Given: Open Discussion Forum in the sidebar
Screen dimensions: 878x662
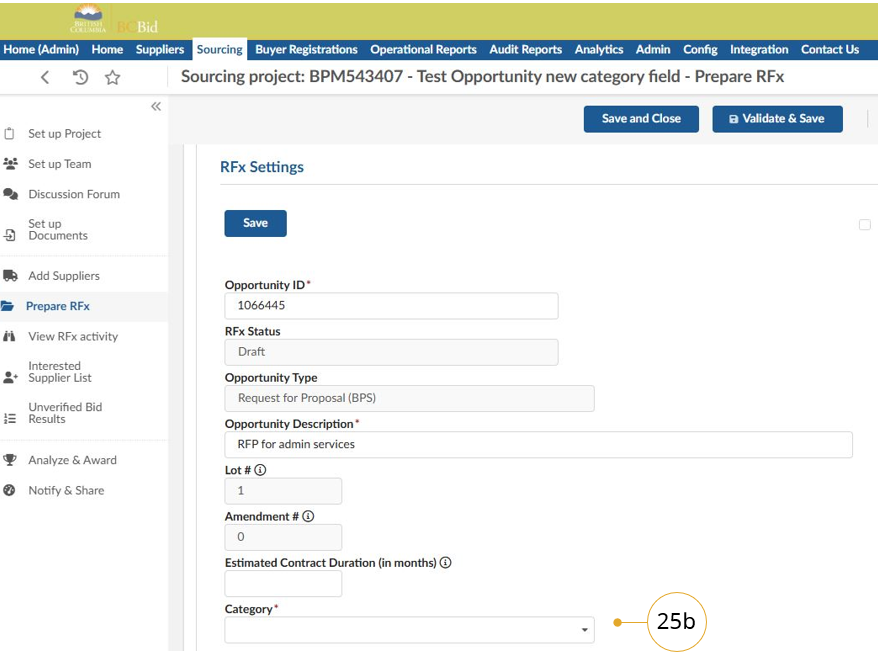Looking at the screenshot, I should click(x=73, y=194).
